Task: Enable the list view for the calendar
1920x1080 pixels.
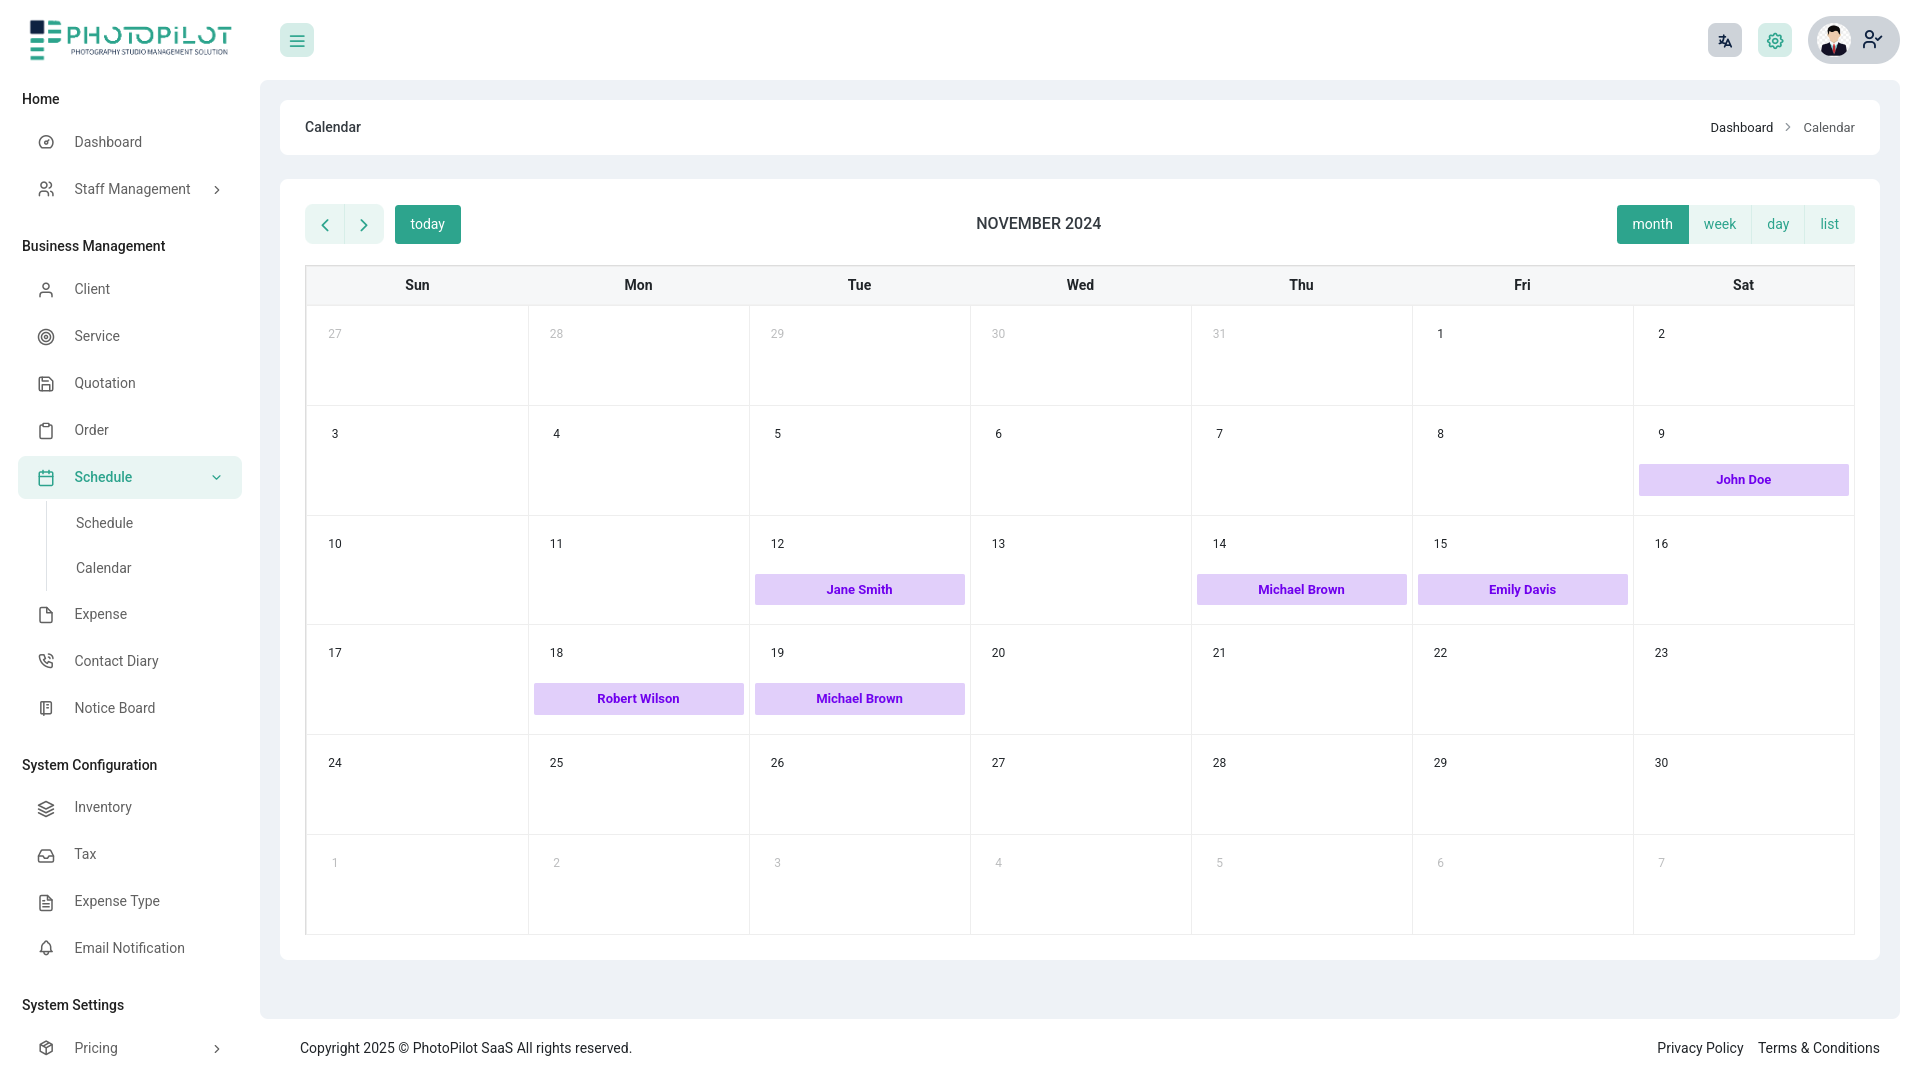Action: click(x=1829, y=224)
